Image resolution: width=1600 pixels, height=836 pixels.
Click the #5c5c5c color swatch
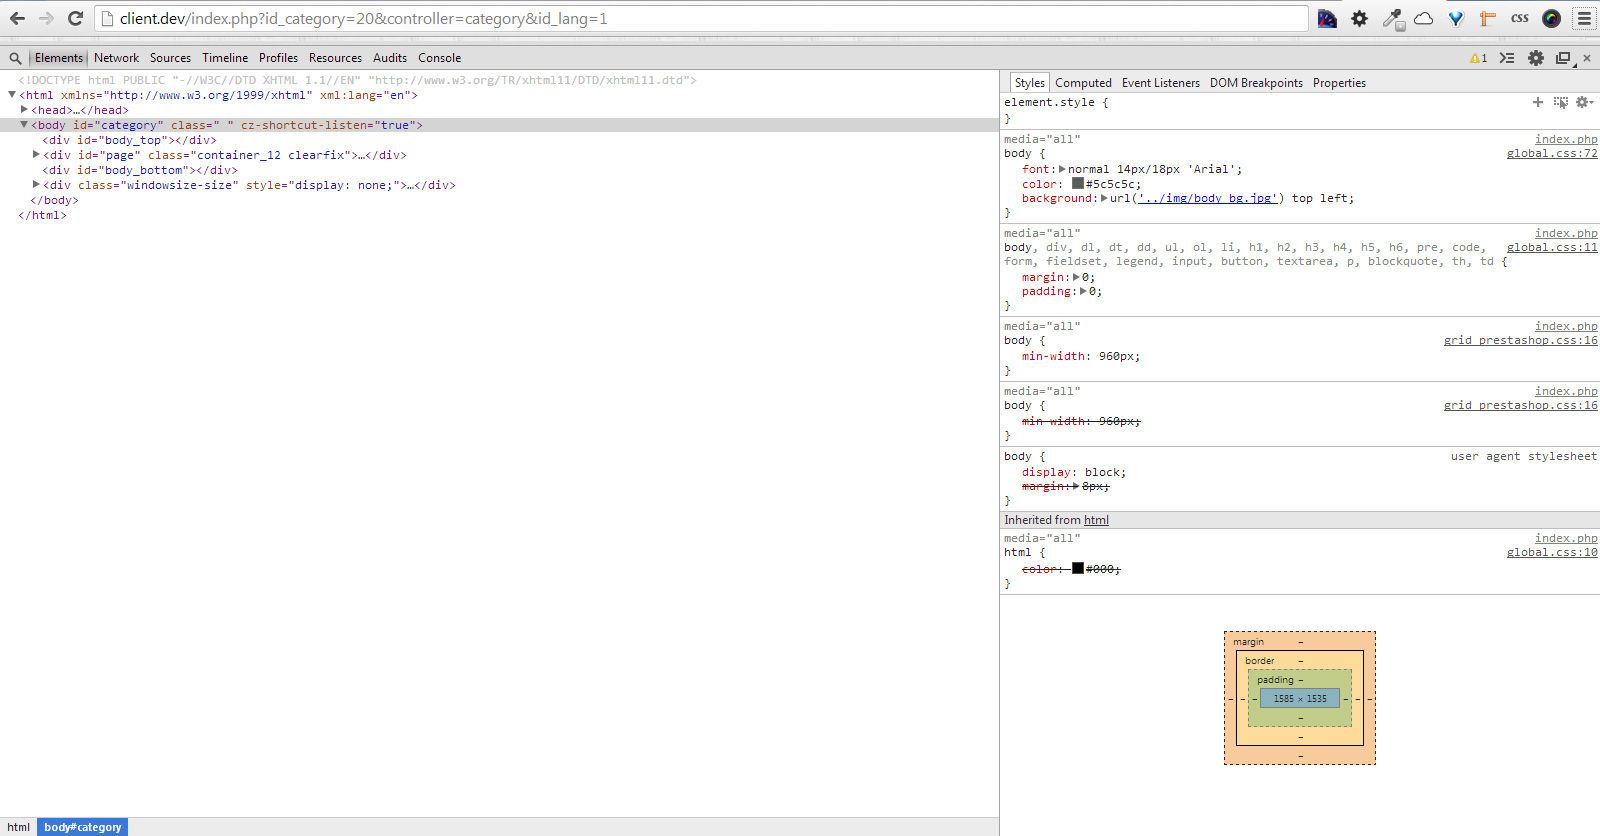point(1077,184)
